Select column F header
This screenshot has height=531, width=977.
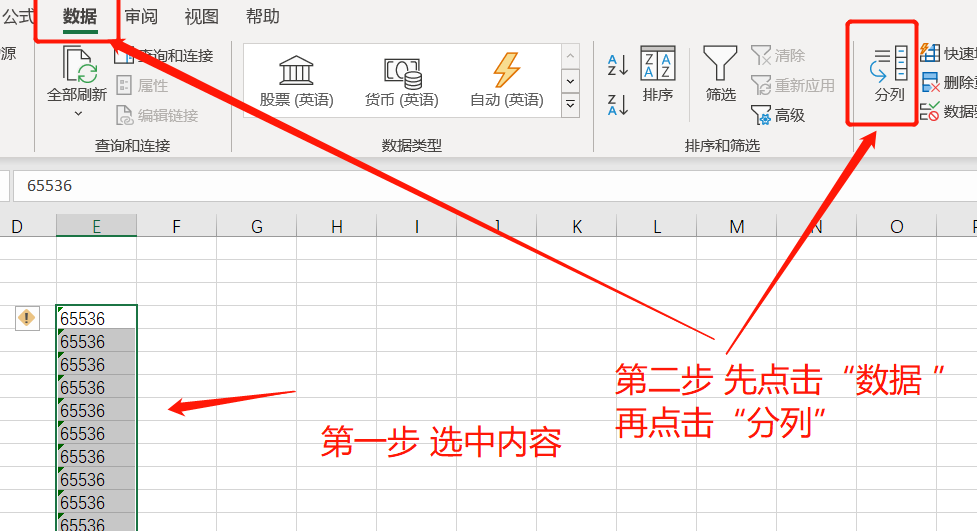click(176, 226)
